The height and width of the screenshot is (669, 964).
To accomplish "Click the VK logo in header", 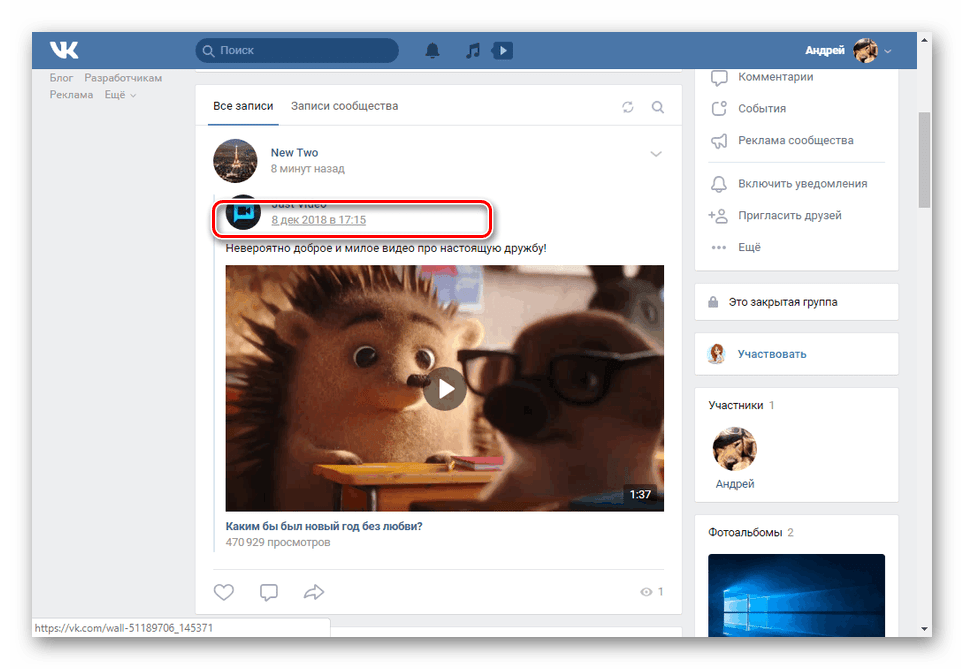I will (x=64, y=50).
